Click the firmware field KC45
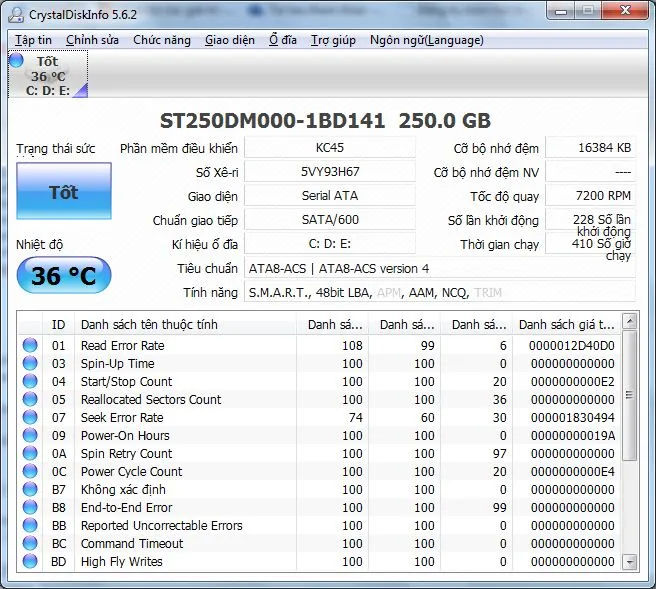The image size is (656, 589). pyautogui.click(x=330, y=148)
